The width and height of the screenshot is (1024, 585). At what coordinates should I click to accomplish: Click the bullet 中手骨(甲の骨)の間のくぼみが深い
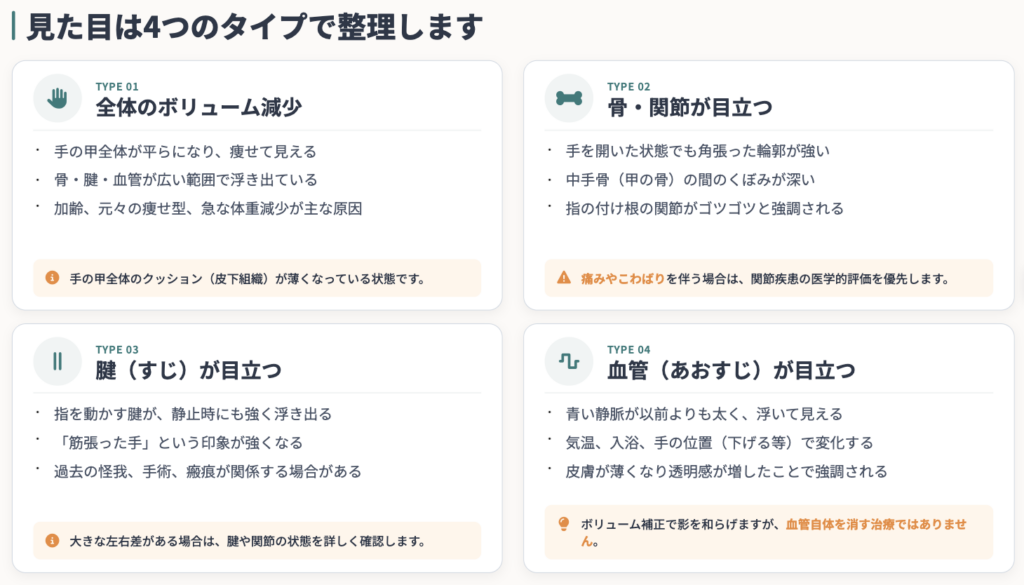click(690, 180)
